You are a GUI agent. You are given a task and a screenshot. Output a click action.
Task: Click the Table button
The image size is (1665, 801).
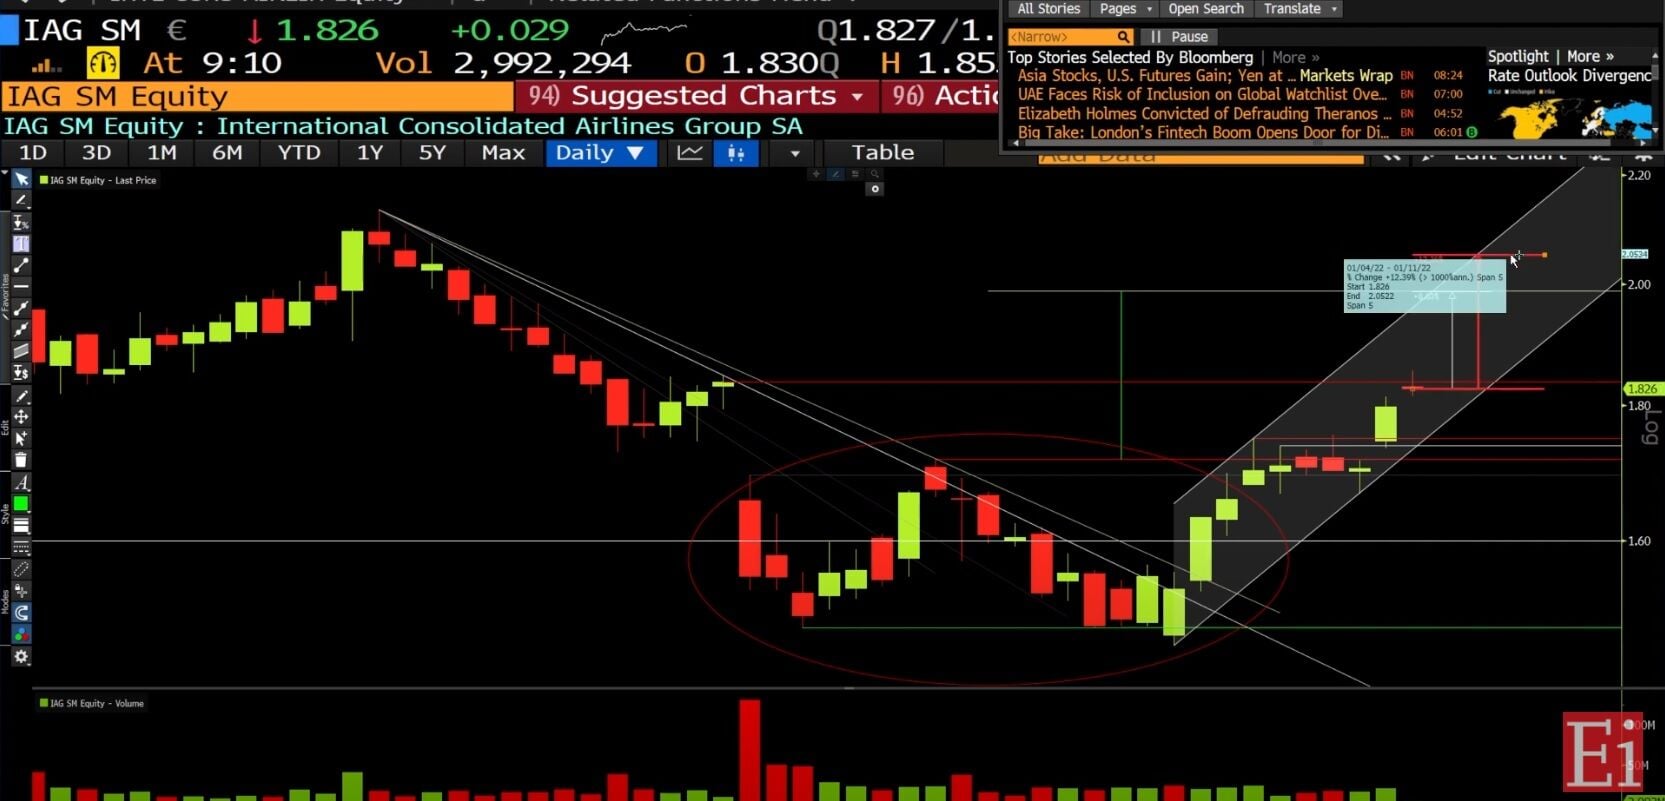click(x=883, y=153)
